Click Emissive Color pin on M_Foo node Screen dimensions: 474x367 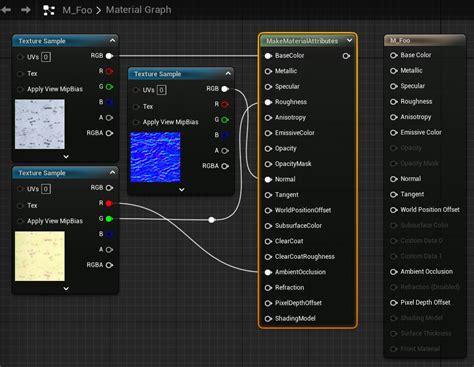click(x=394, y=133)
